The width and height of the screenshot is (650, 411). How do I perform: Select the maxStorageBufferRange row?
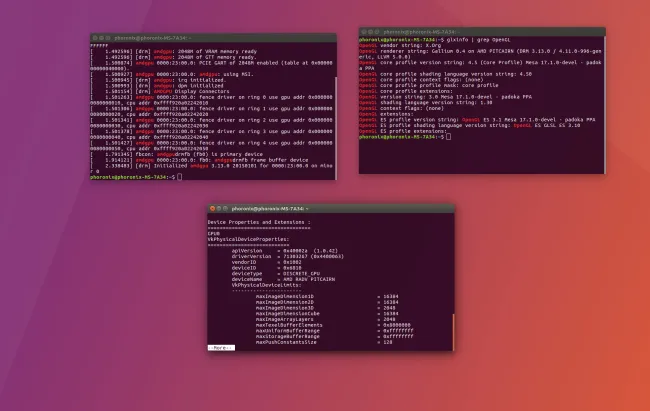pos(335,337)
